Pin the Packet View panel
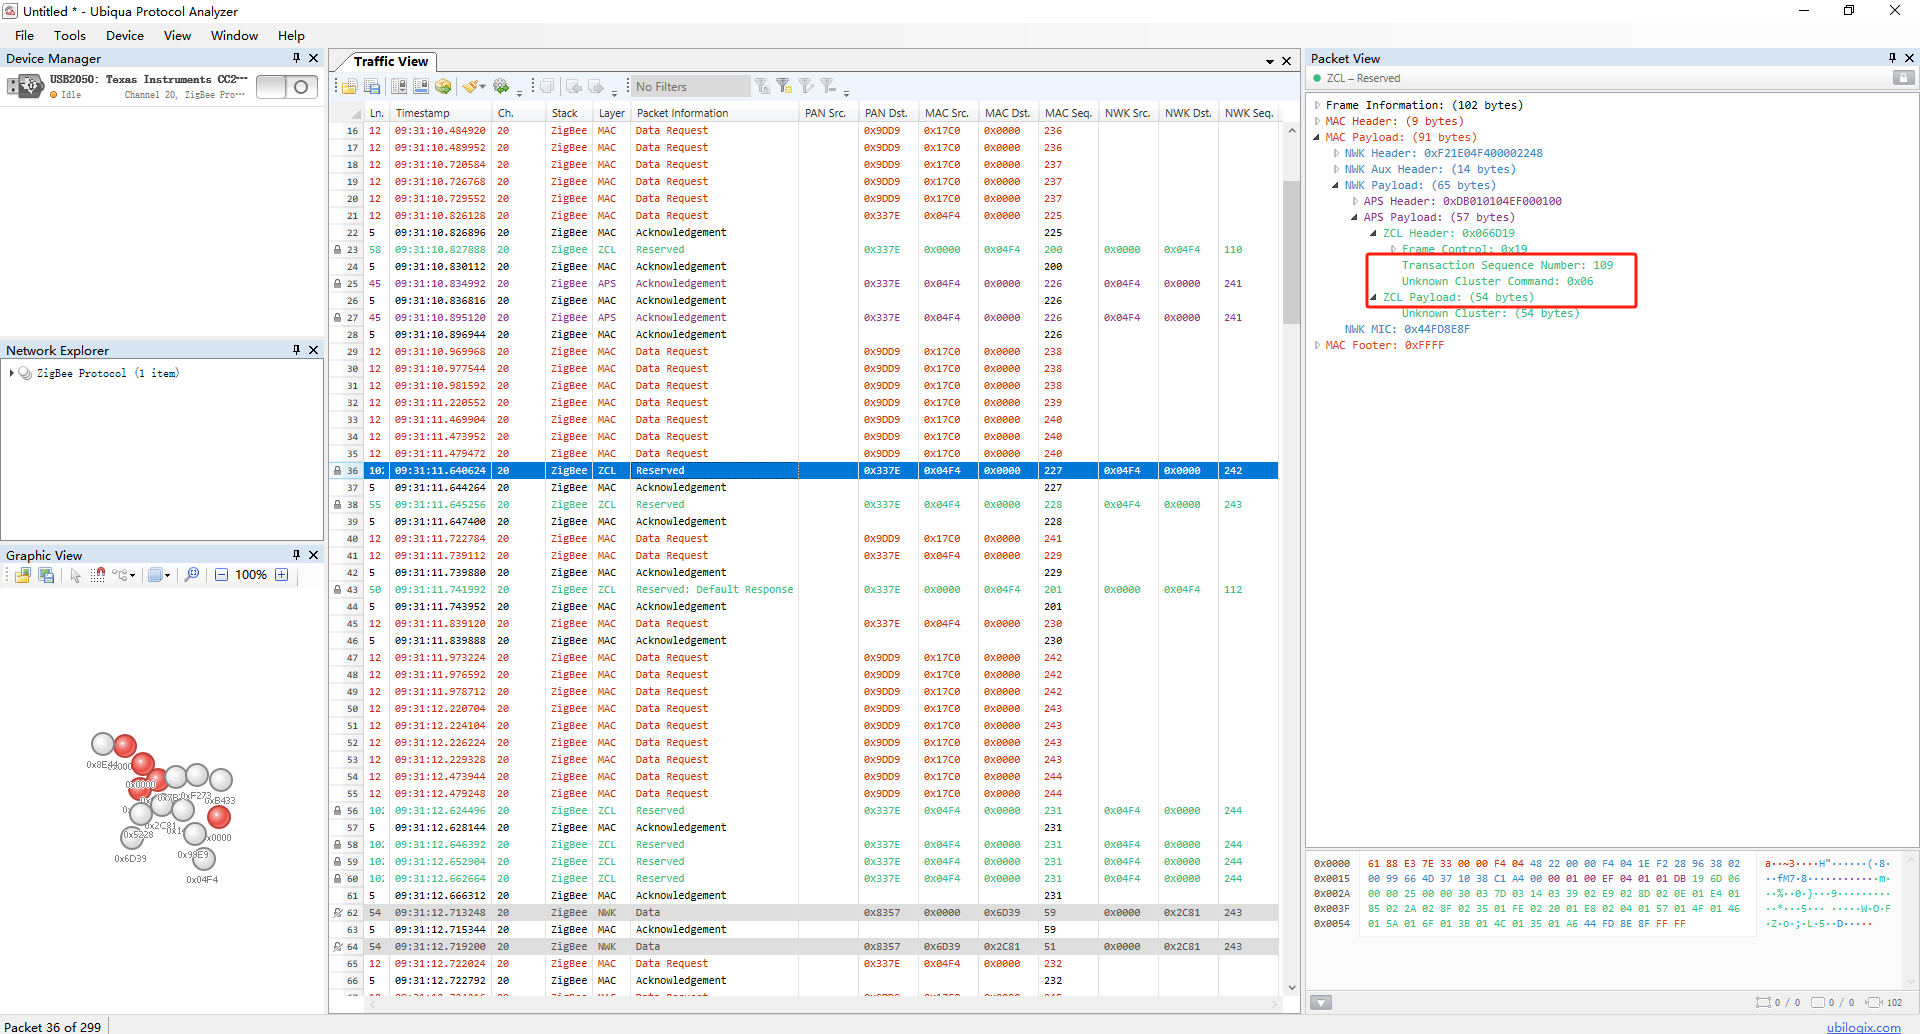1920x1034 pixels. [x=1892, y=58]
